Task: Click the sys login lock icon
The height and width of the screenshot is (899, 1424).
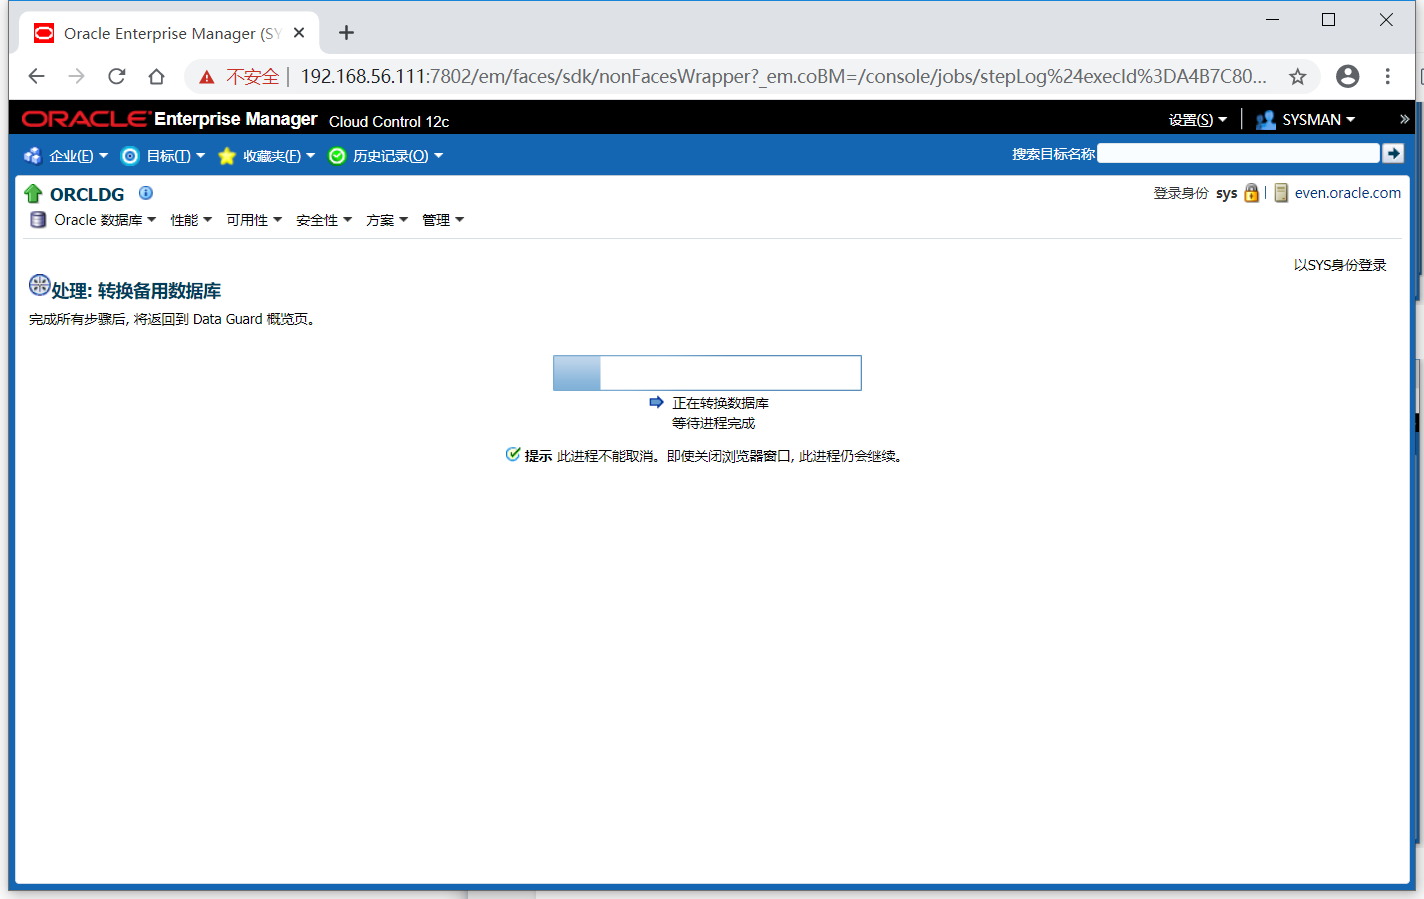Action: pyautogui.click(x=1251, y=193)
